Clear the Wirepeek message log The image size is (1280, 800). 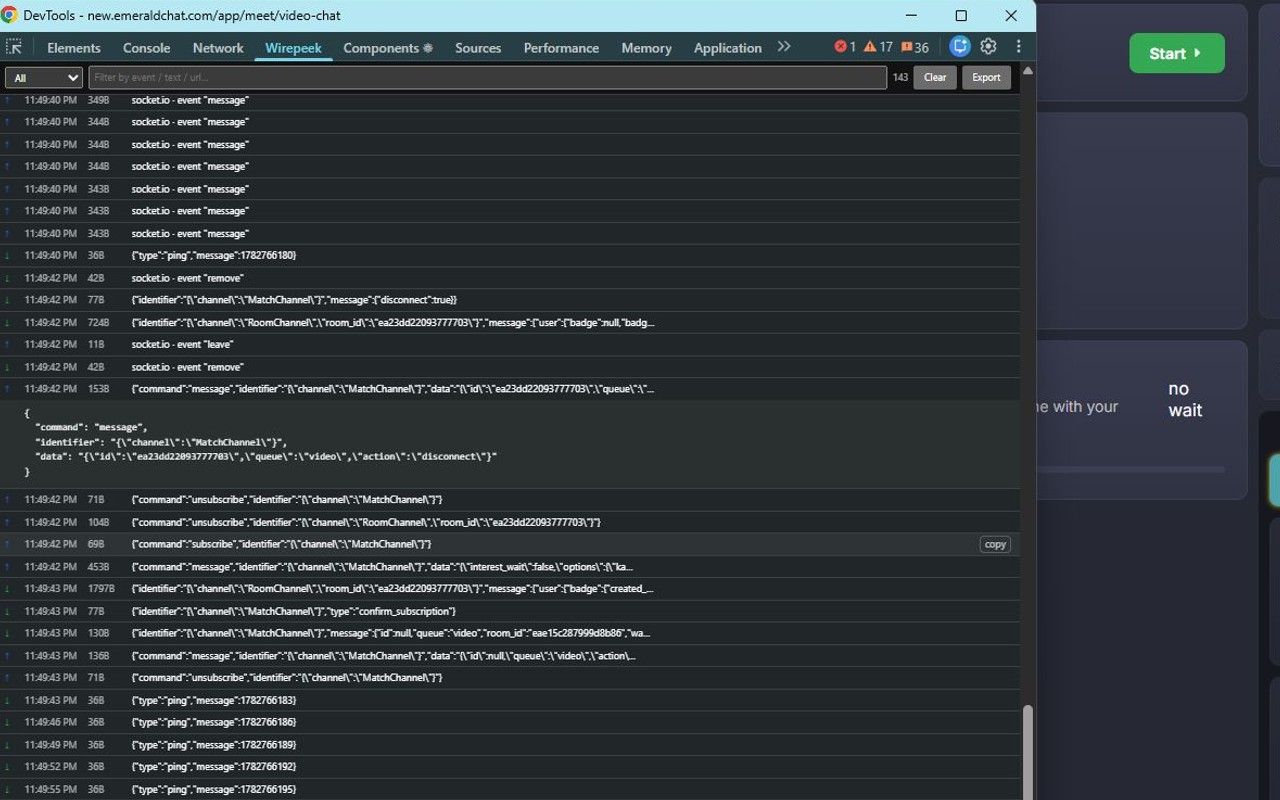[x=935, y=77]
